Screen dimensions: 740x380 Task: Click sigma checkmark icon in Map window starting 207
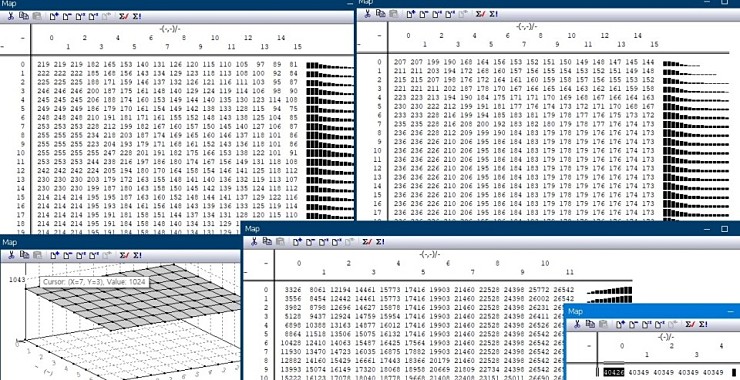point(479,14)
